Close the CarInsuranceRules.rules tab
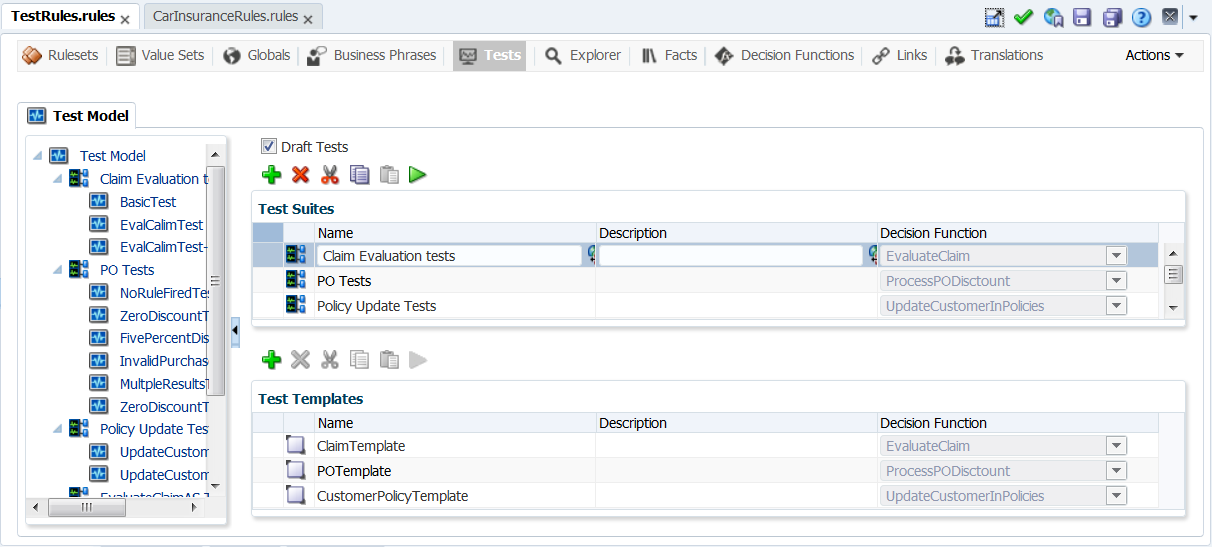Screen dimensions: 1212x547 [307, 19]
